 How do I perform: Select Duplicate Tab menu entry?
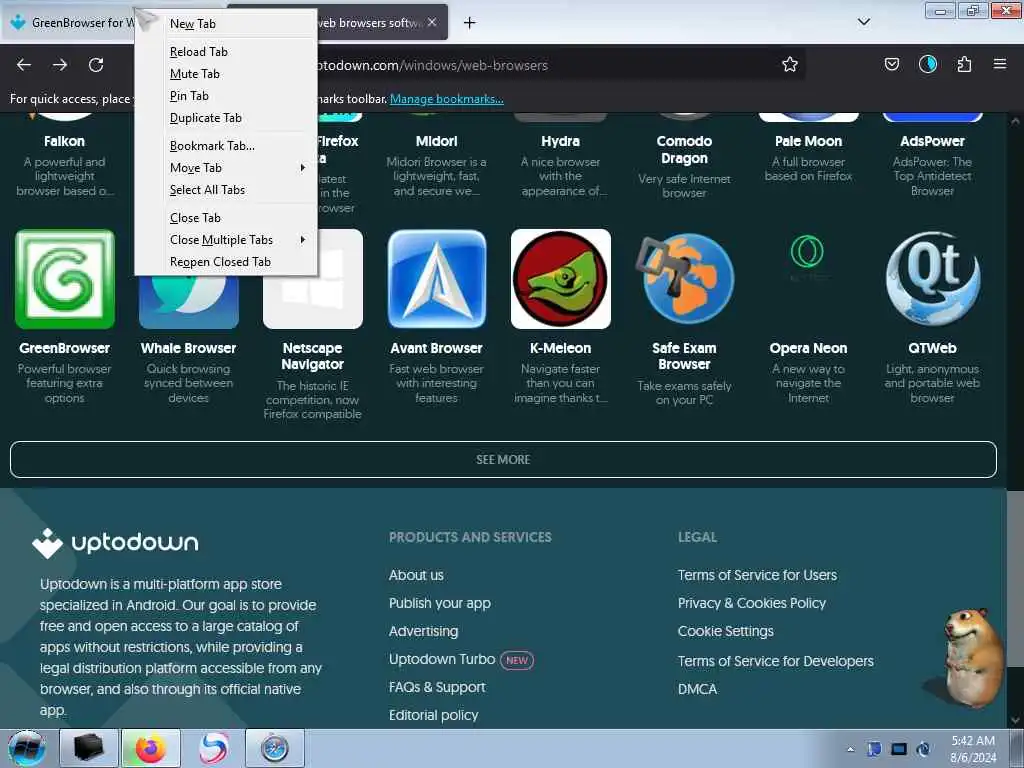click(226, 118)
